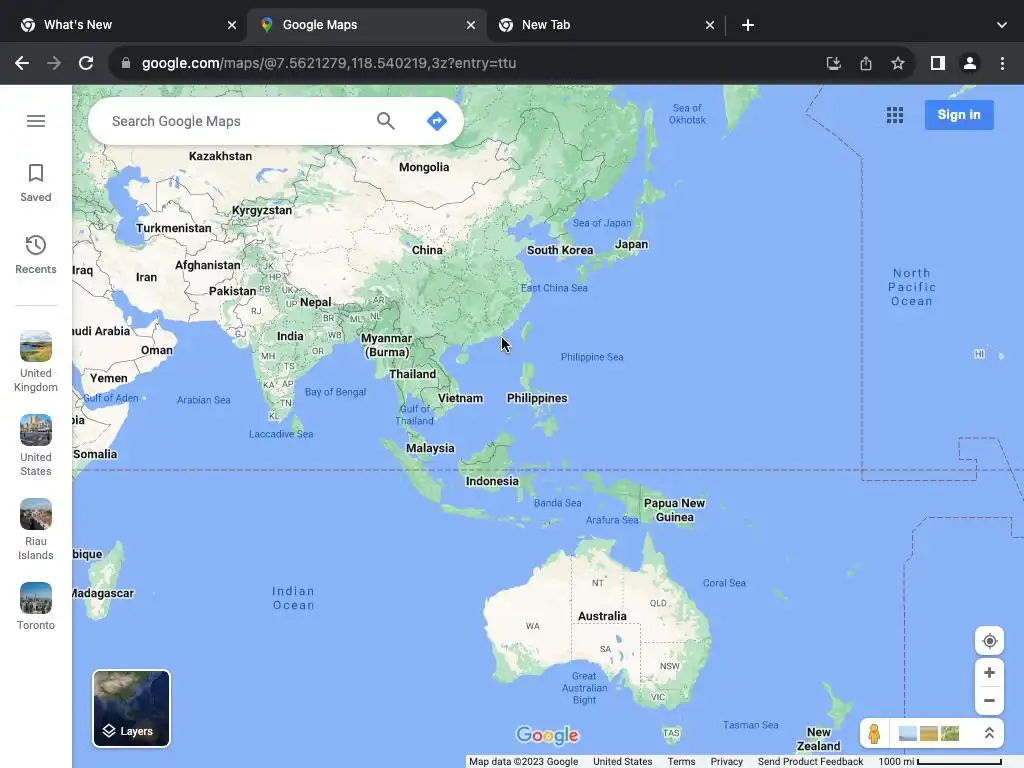The width and height of the screenshot is (1024, 768).
Task: Open the United States recent place
Action: [36, 446]
